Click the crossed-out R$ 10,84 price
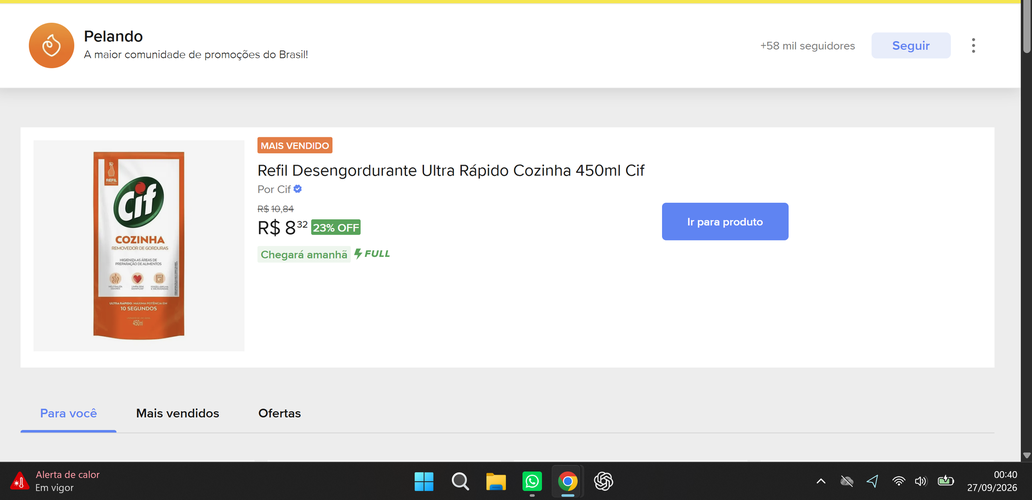1032x500 pixels. pos(275,209)
